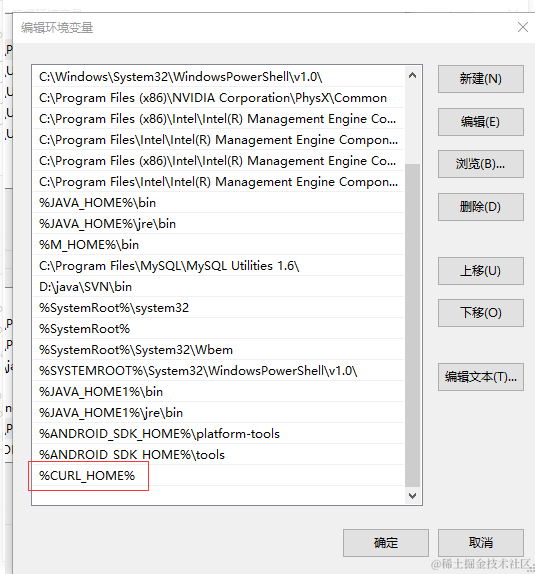This screenshot has width=535, height=574.
Task: Click the list scrollbar down arrow
Action: coord(412,496)
